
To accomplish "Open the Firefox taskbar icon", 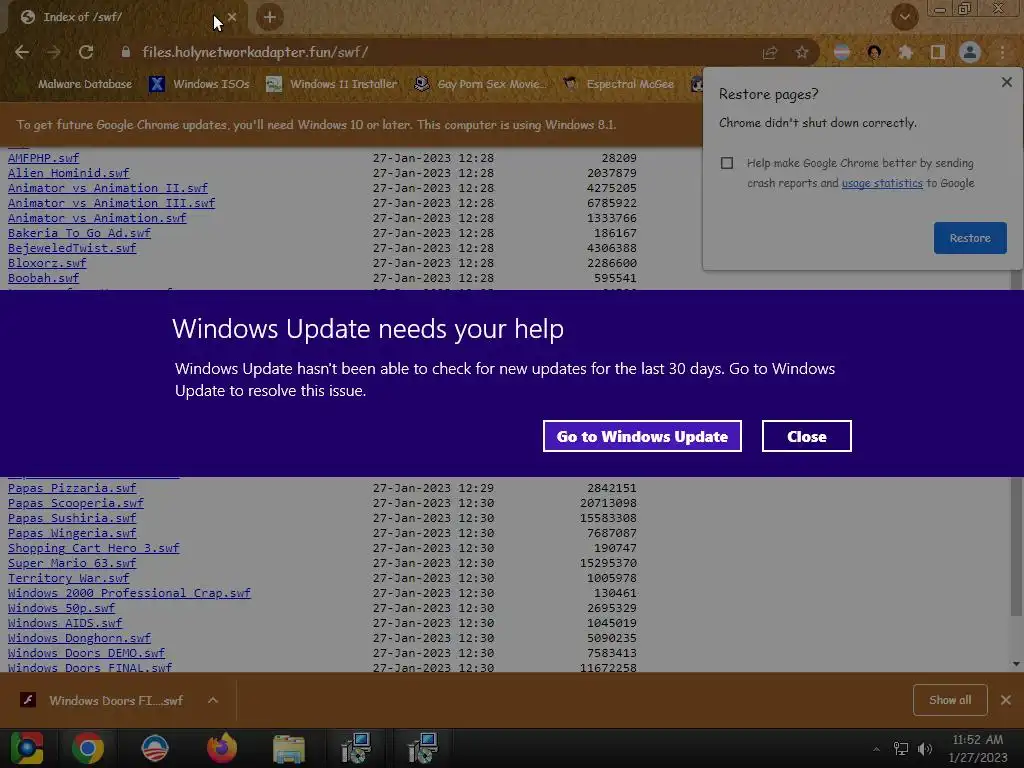I will [x=222, y=748].
